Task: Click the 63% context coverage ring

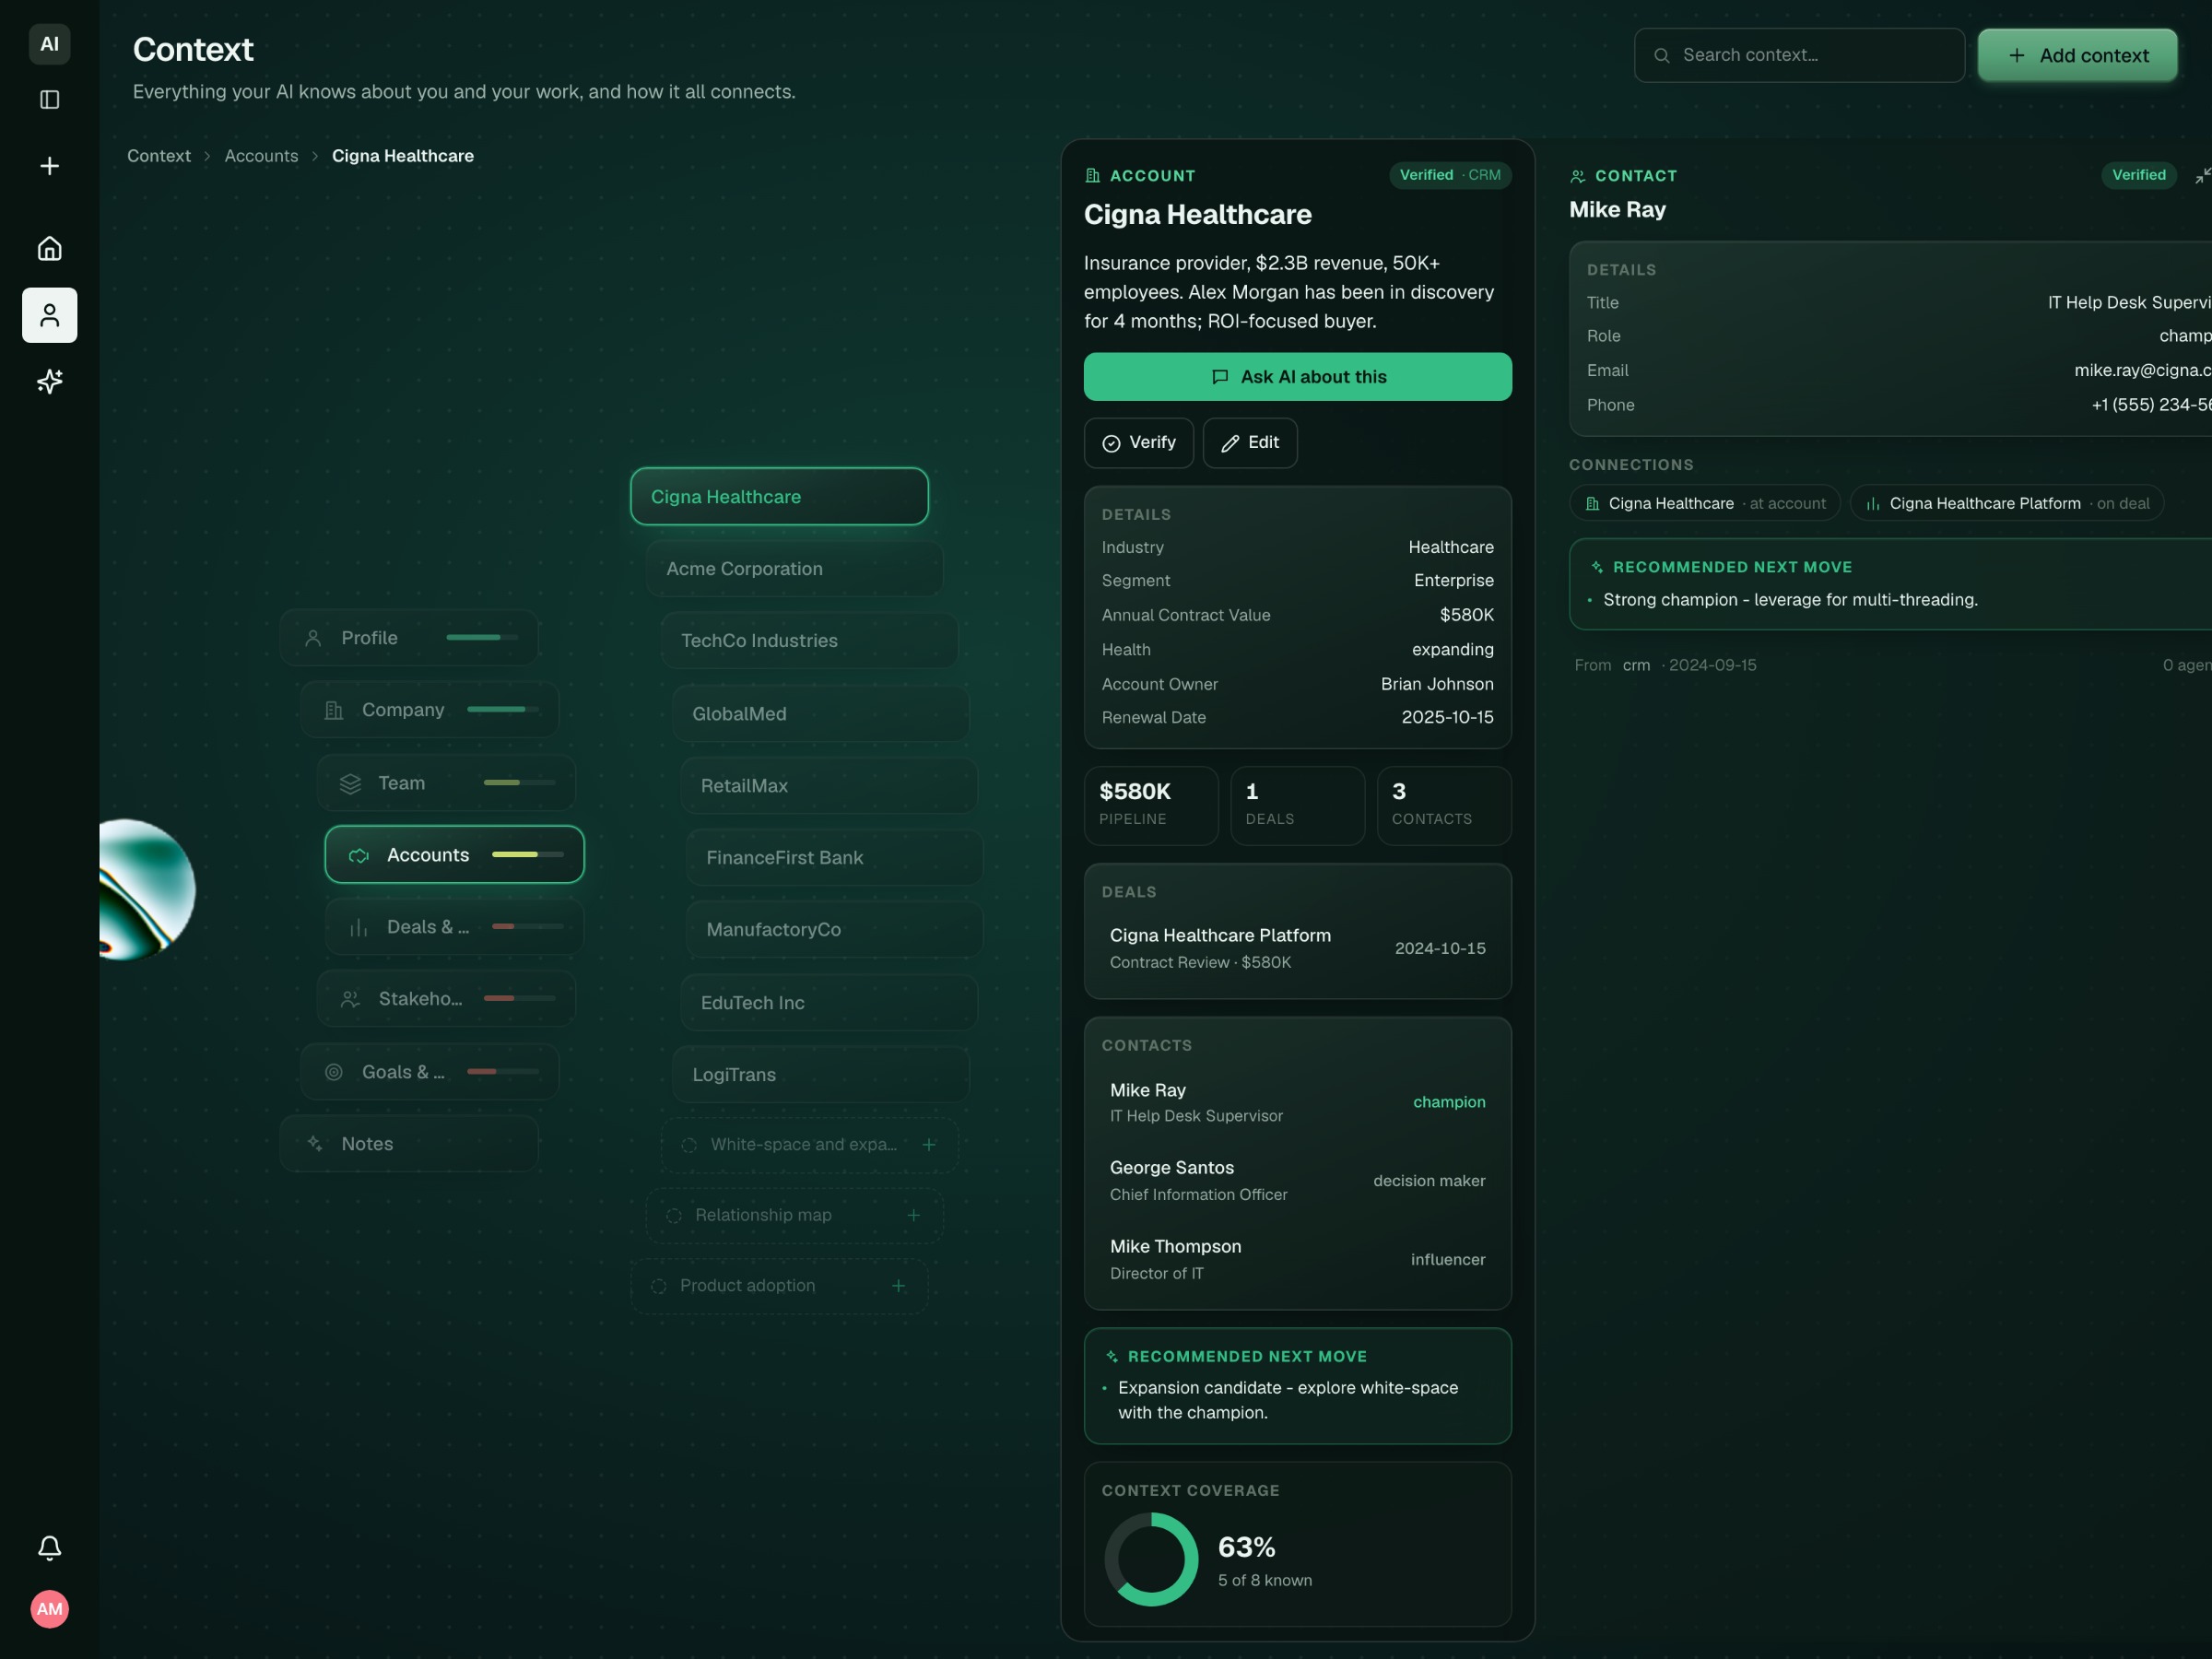Action: (x=1151, y=1560)
